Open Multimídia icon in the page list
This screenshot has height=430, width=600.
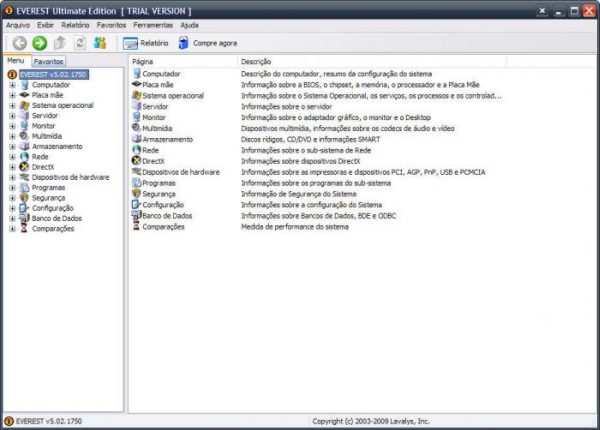coord(136,128)
